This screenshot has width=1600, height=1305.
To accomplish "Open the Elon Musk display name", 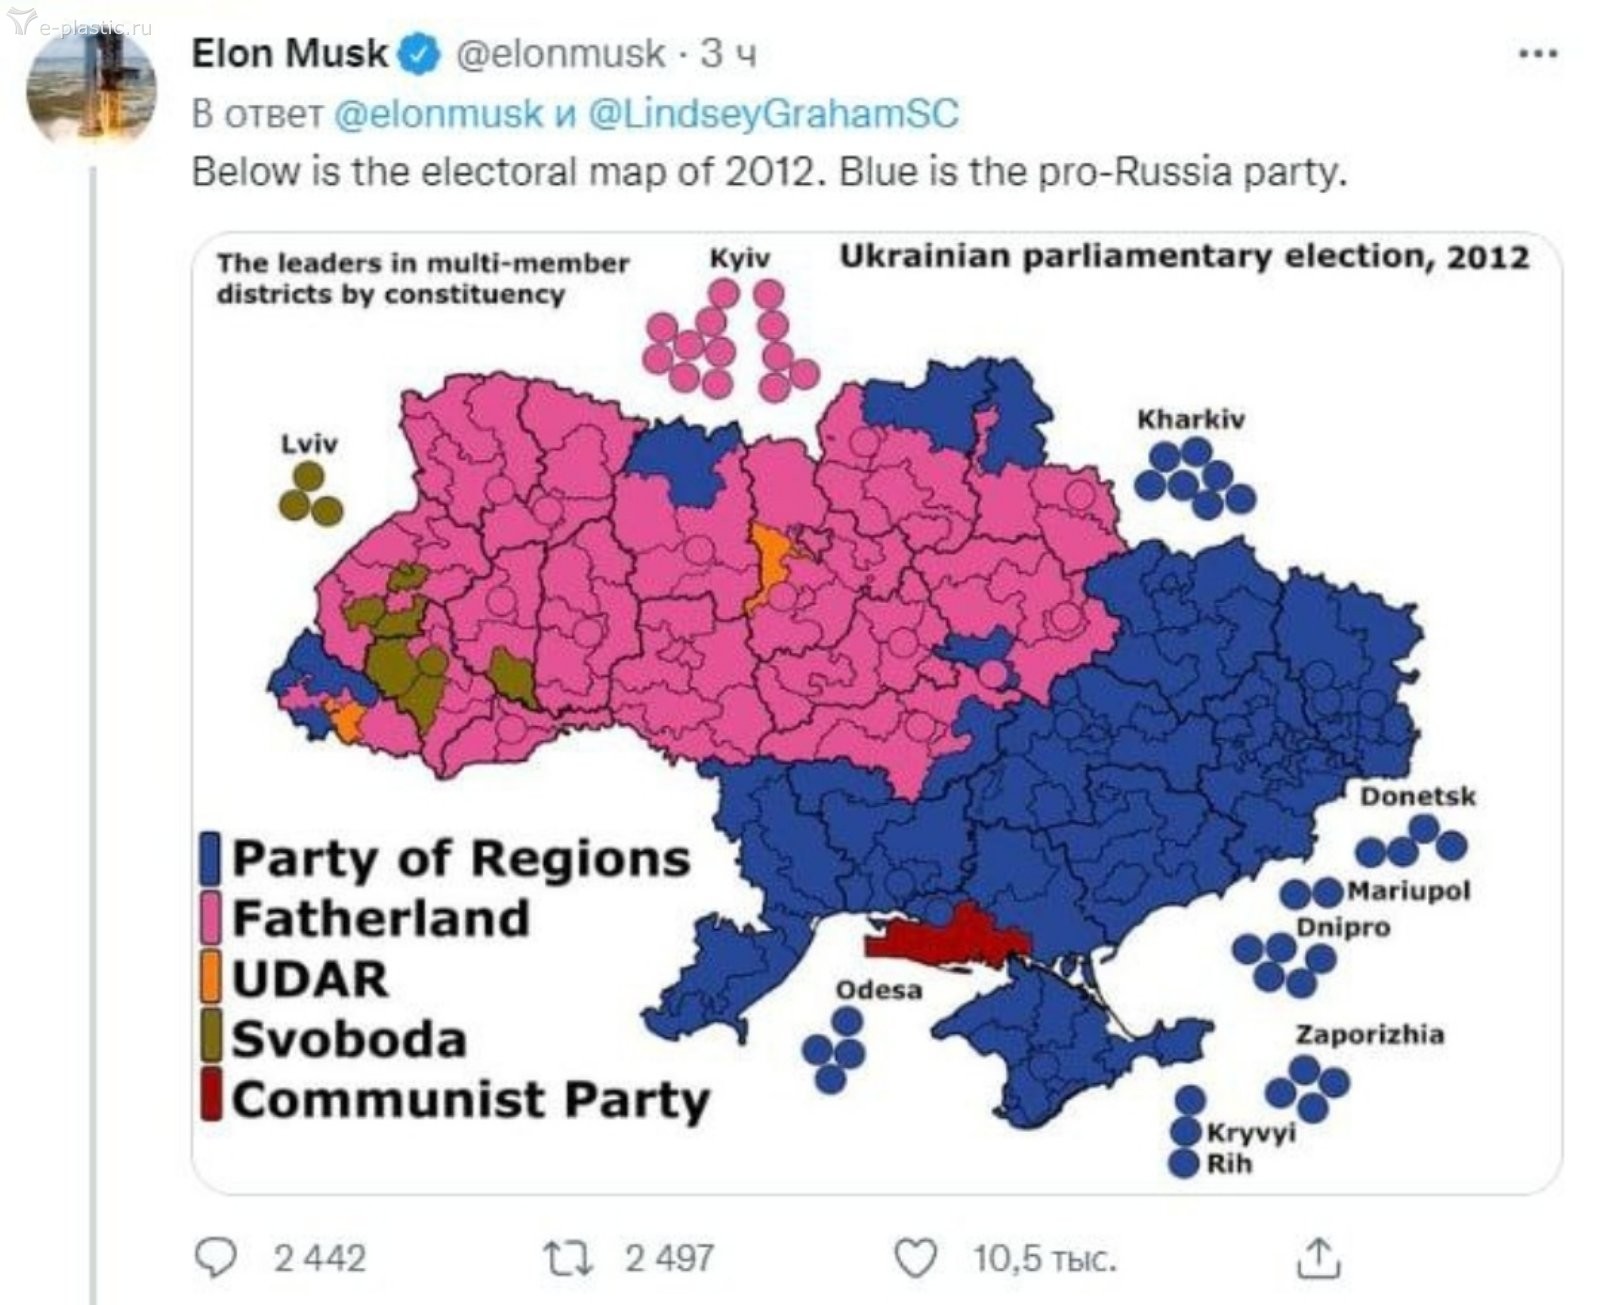I will click(x=289, y=54).
